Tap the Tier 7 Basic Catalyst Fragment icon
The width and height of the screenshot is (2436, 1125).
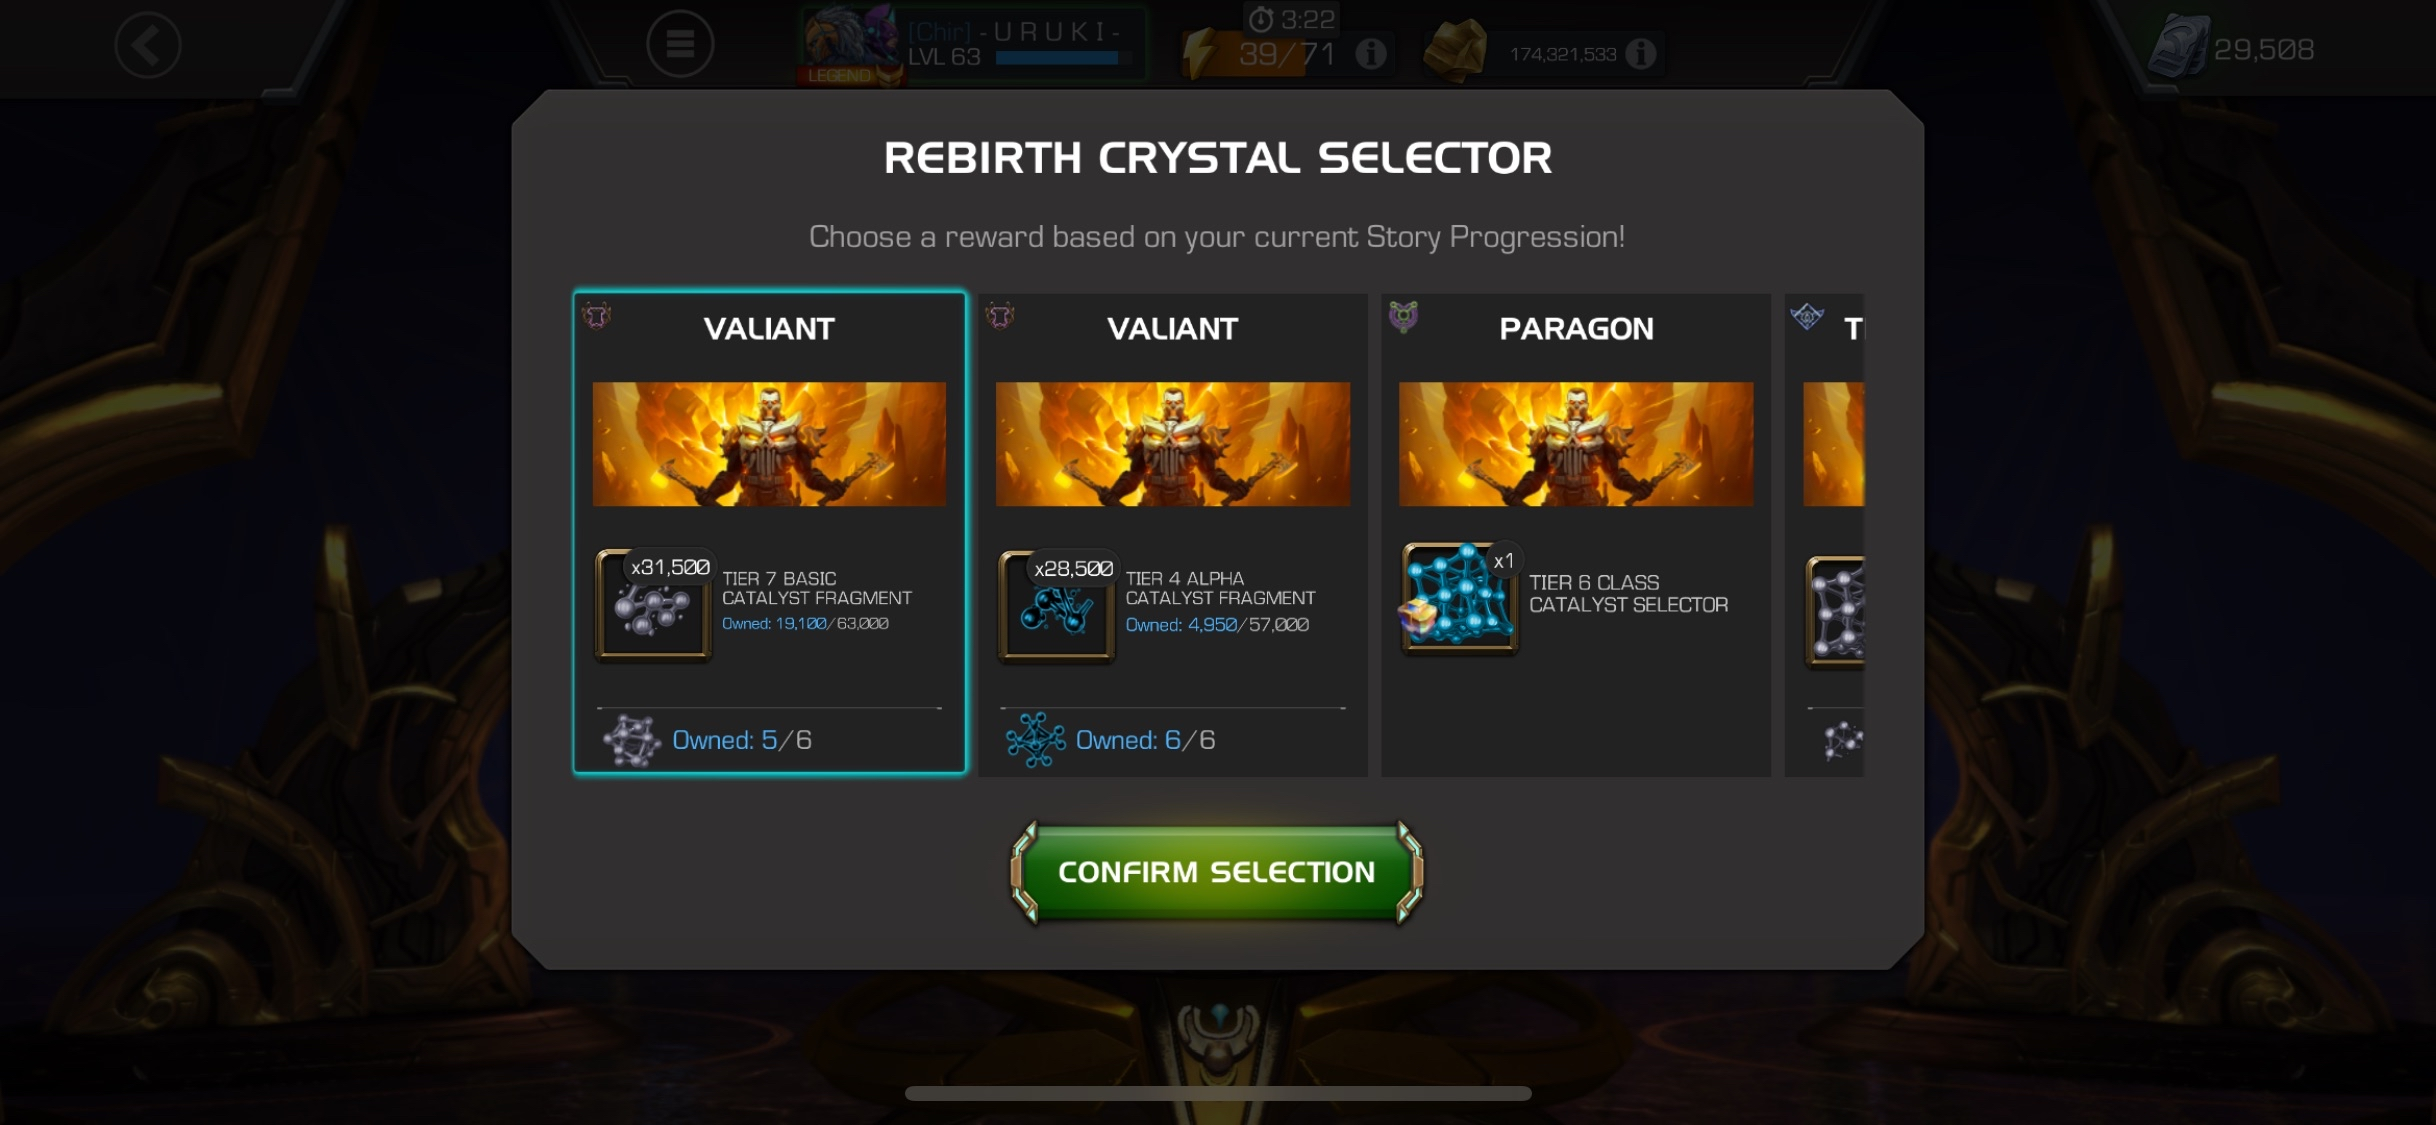coord(654,604)
